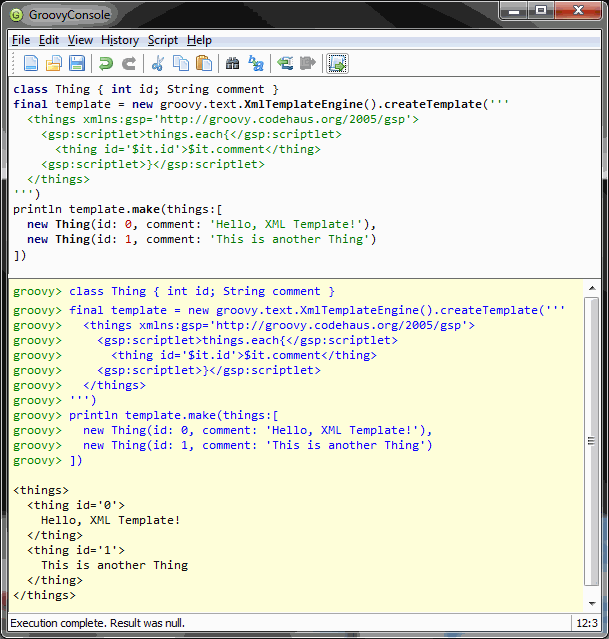
Task: Run the script with the execute icon
Action: point(337,64)
